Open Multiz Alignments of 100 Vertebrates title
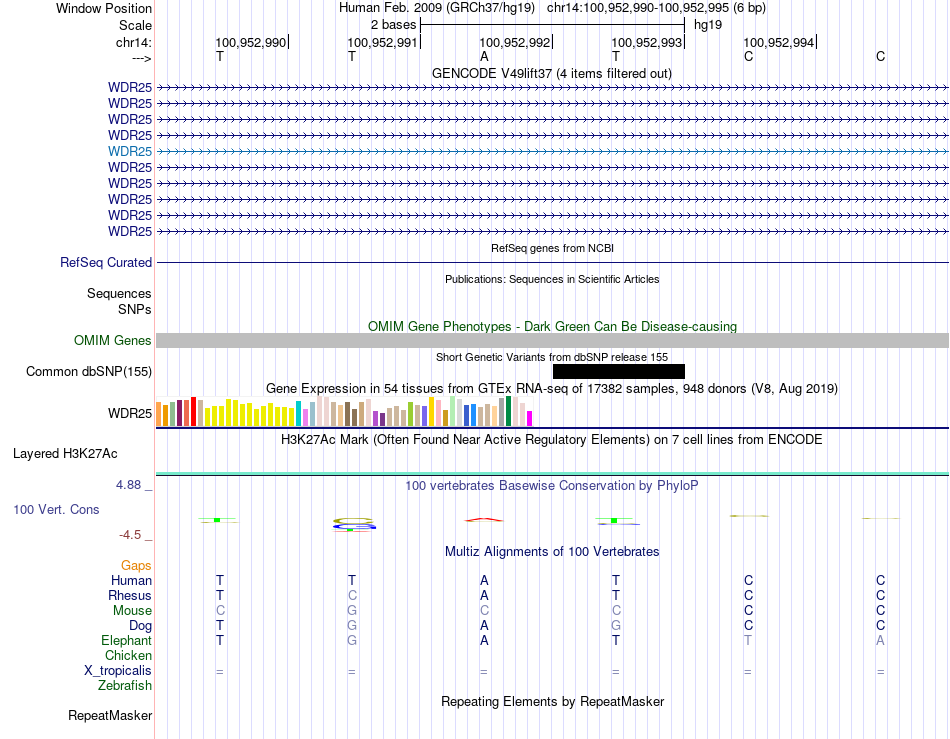 (552, 551)
